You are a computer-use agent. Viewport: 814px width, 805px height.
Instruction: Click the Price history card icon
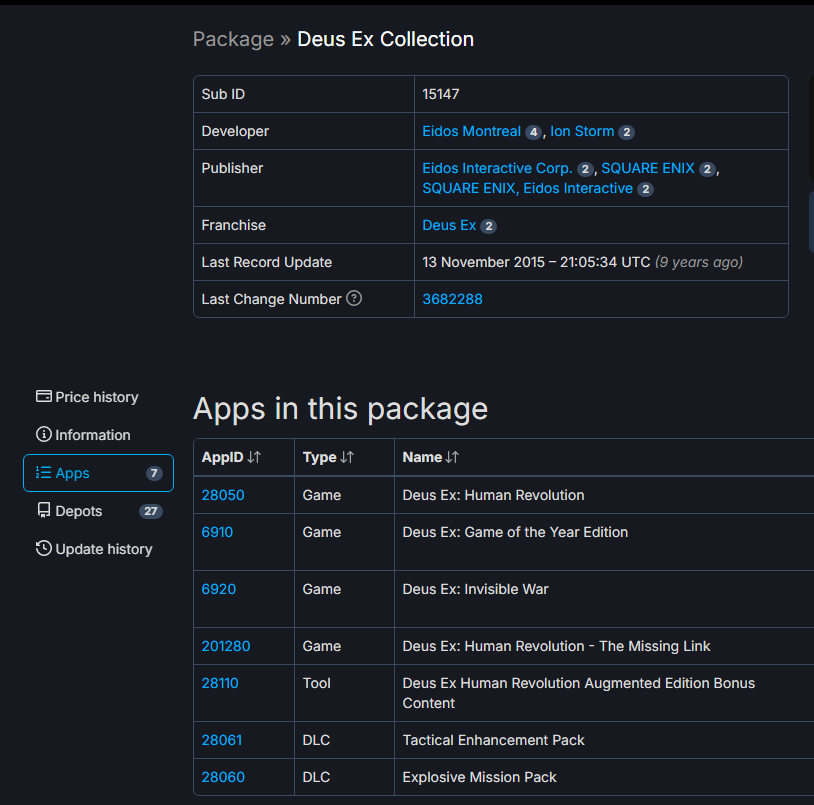44,397
